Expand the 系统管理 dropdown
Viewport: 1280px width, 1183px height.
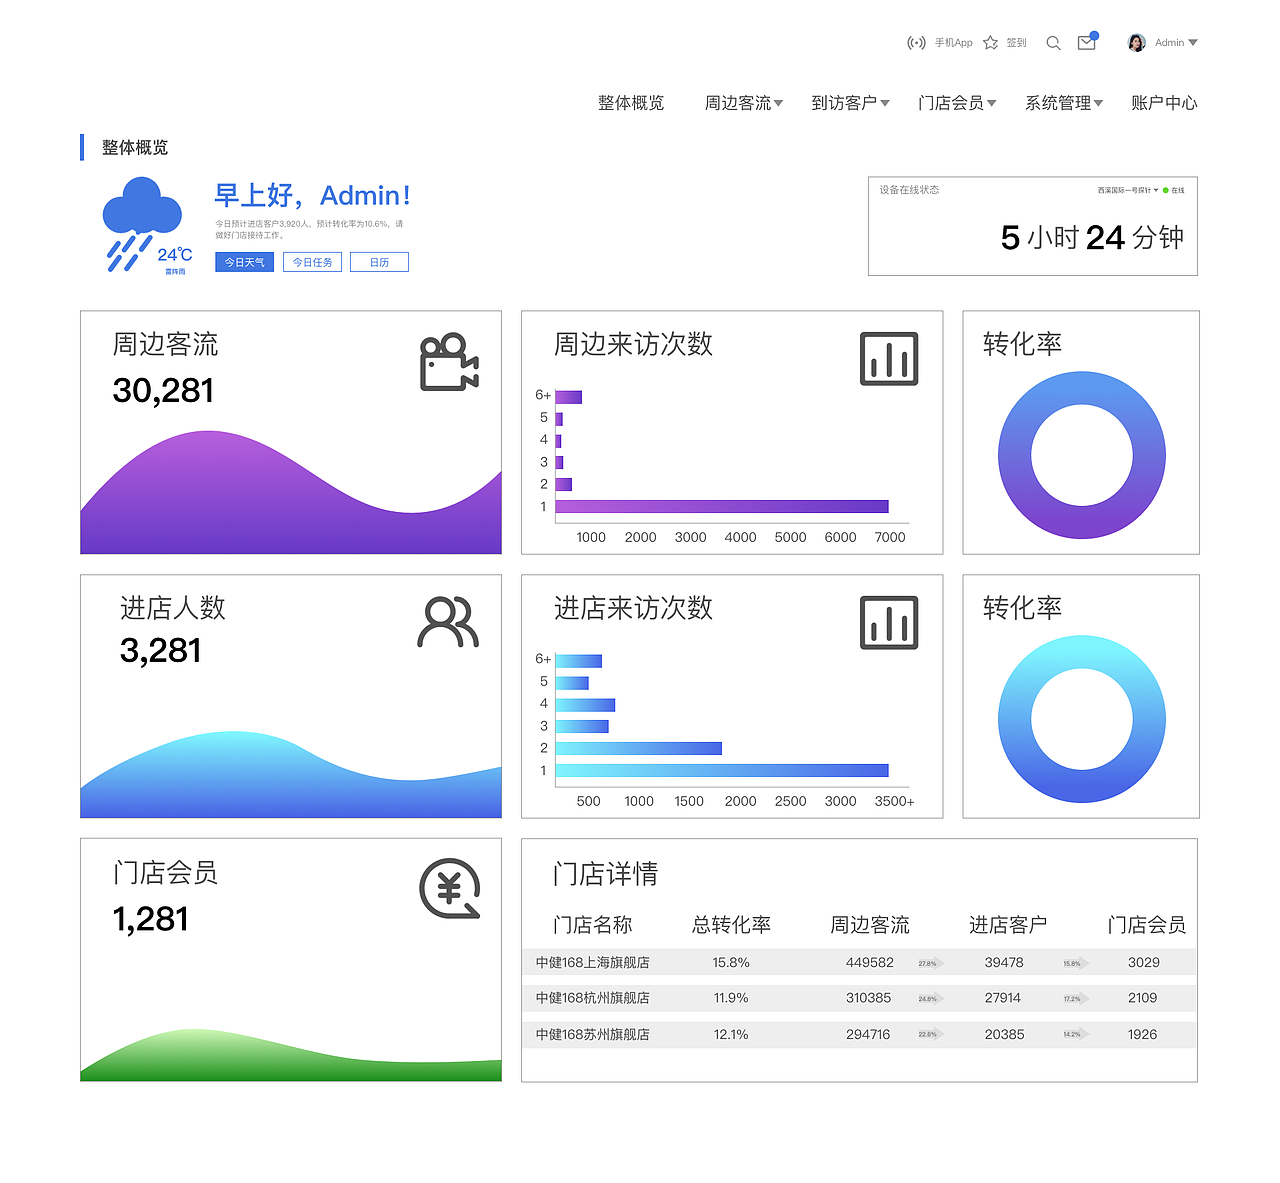tap(1064, 102)
